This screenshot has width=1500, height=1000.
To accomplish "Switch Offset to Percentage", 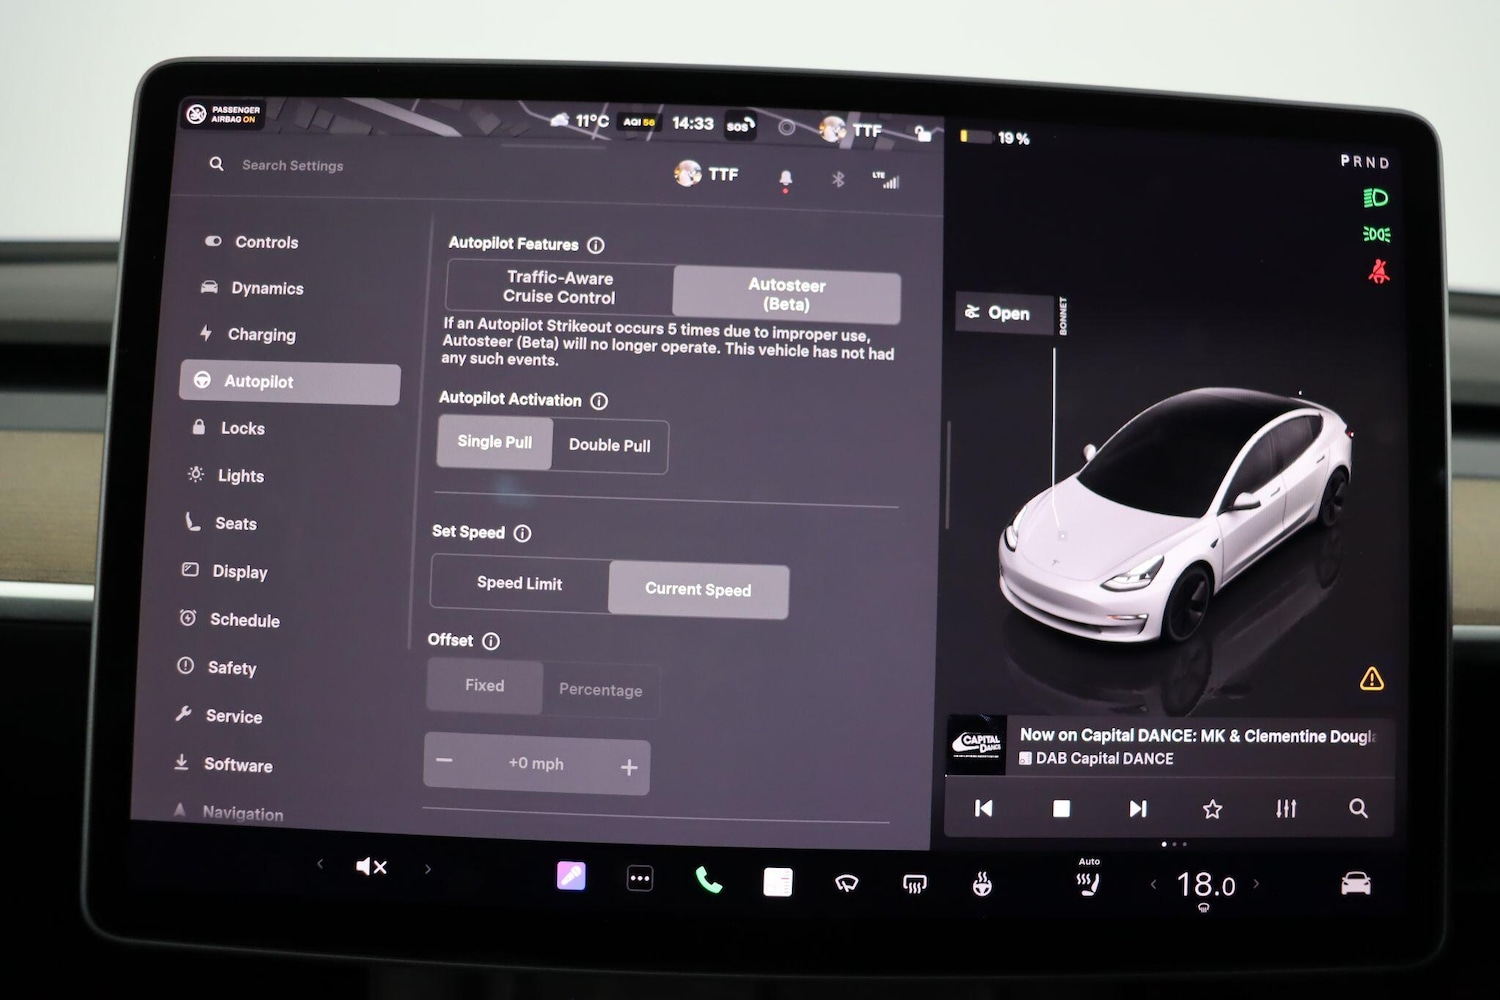I will (600, 689).
